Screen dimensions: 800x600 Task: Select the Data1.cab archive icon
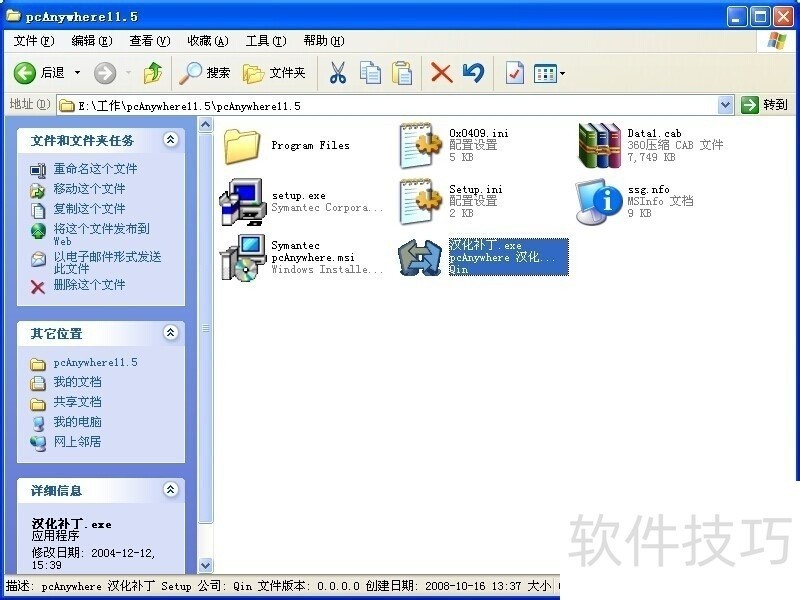tap(599, 145)
